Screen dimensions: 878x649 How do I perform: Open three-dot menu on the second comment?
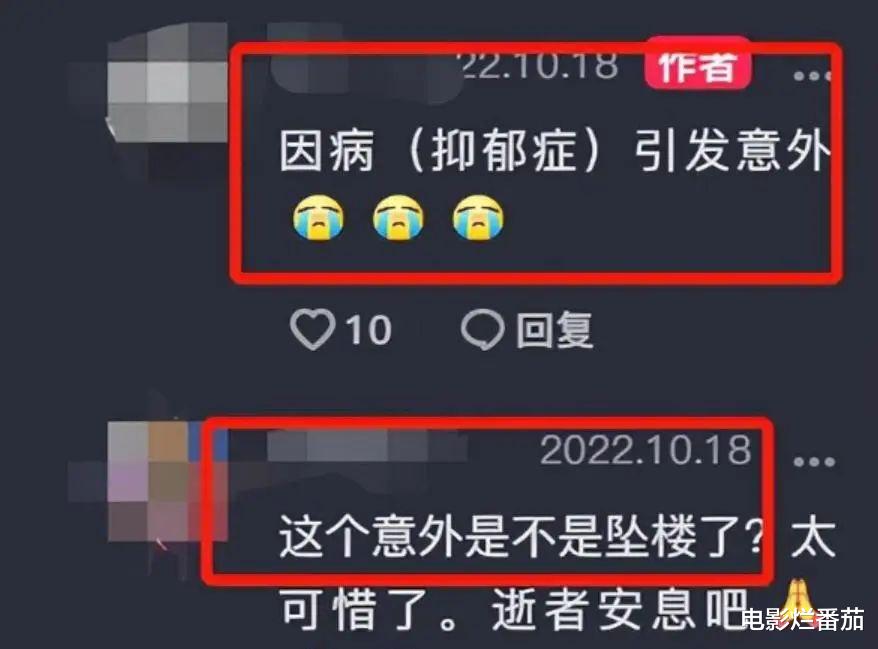(x=814, y=462)
